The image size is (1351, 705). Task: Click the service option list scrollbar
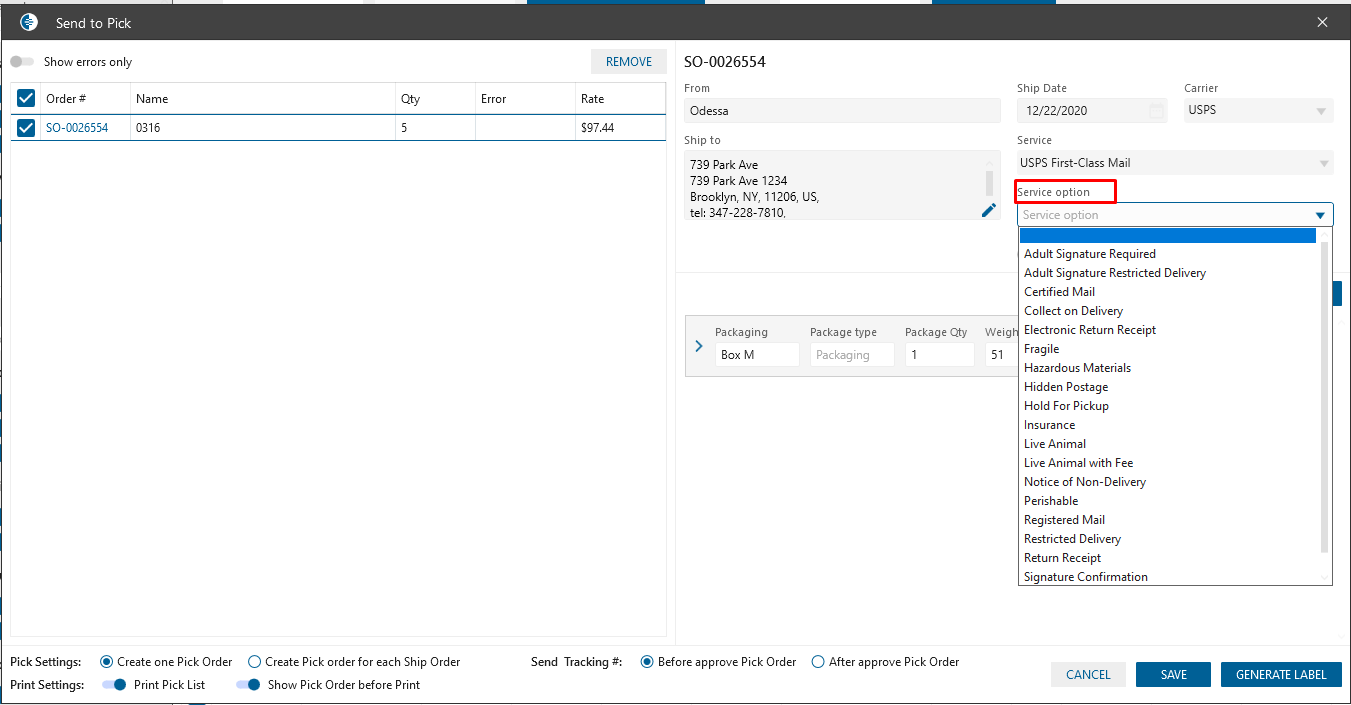(x=1325, y=397)
